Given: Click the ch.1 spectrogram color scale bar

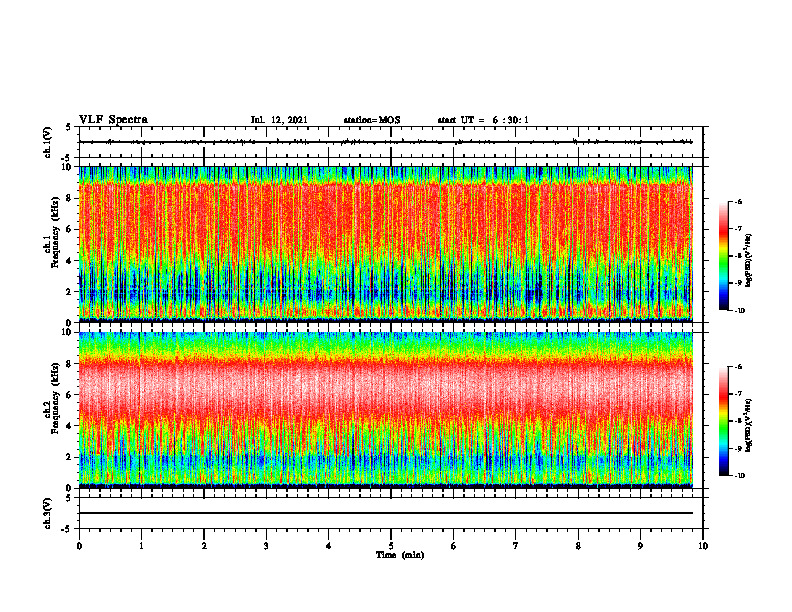Looking at the screenshot, I should 724,256.
